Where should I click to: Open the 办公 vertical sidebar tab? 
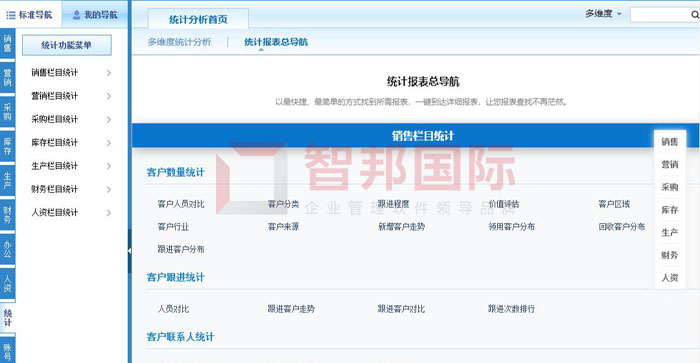tap(8, 249)
